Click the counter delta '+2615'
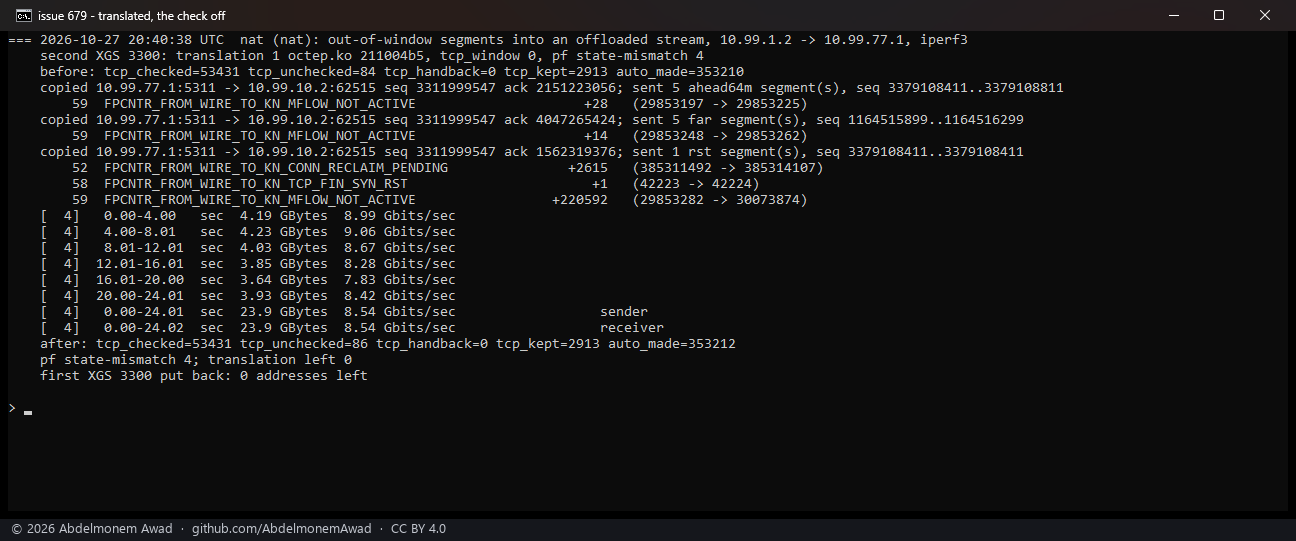Viewport: 1296px width, 541px height. pos(588,168)
